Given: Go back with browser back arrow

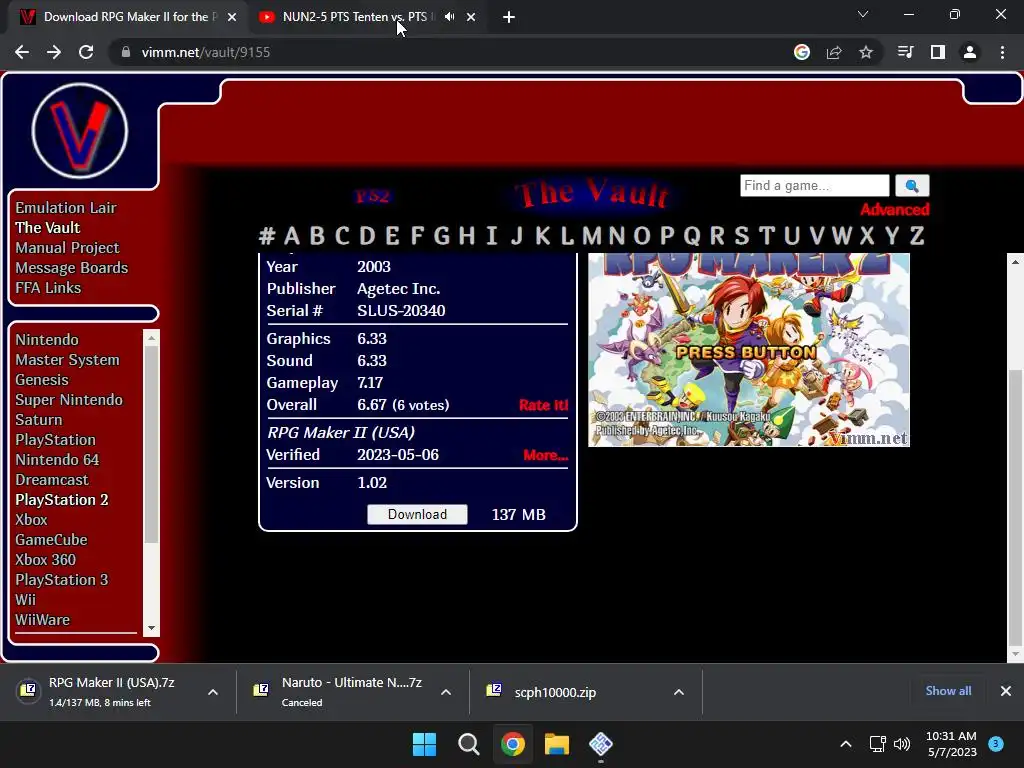Looking at the screenshot, I should tap(22, 52).
